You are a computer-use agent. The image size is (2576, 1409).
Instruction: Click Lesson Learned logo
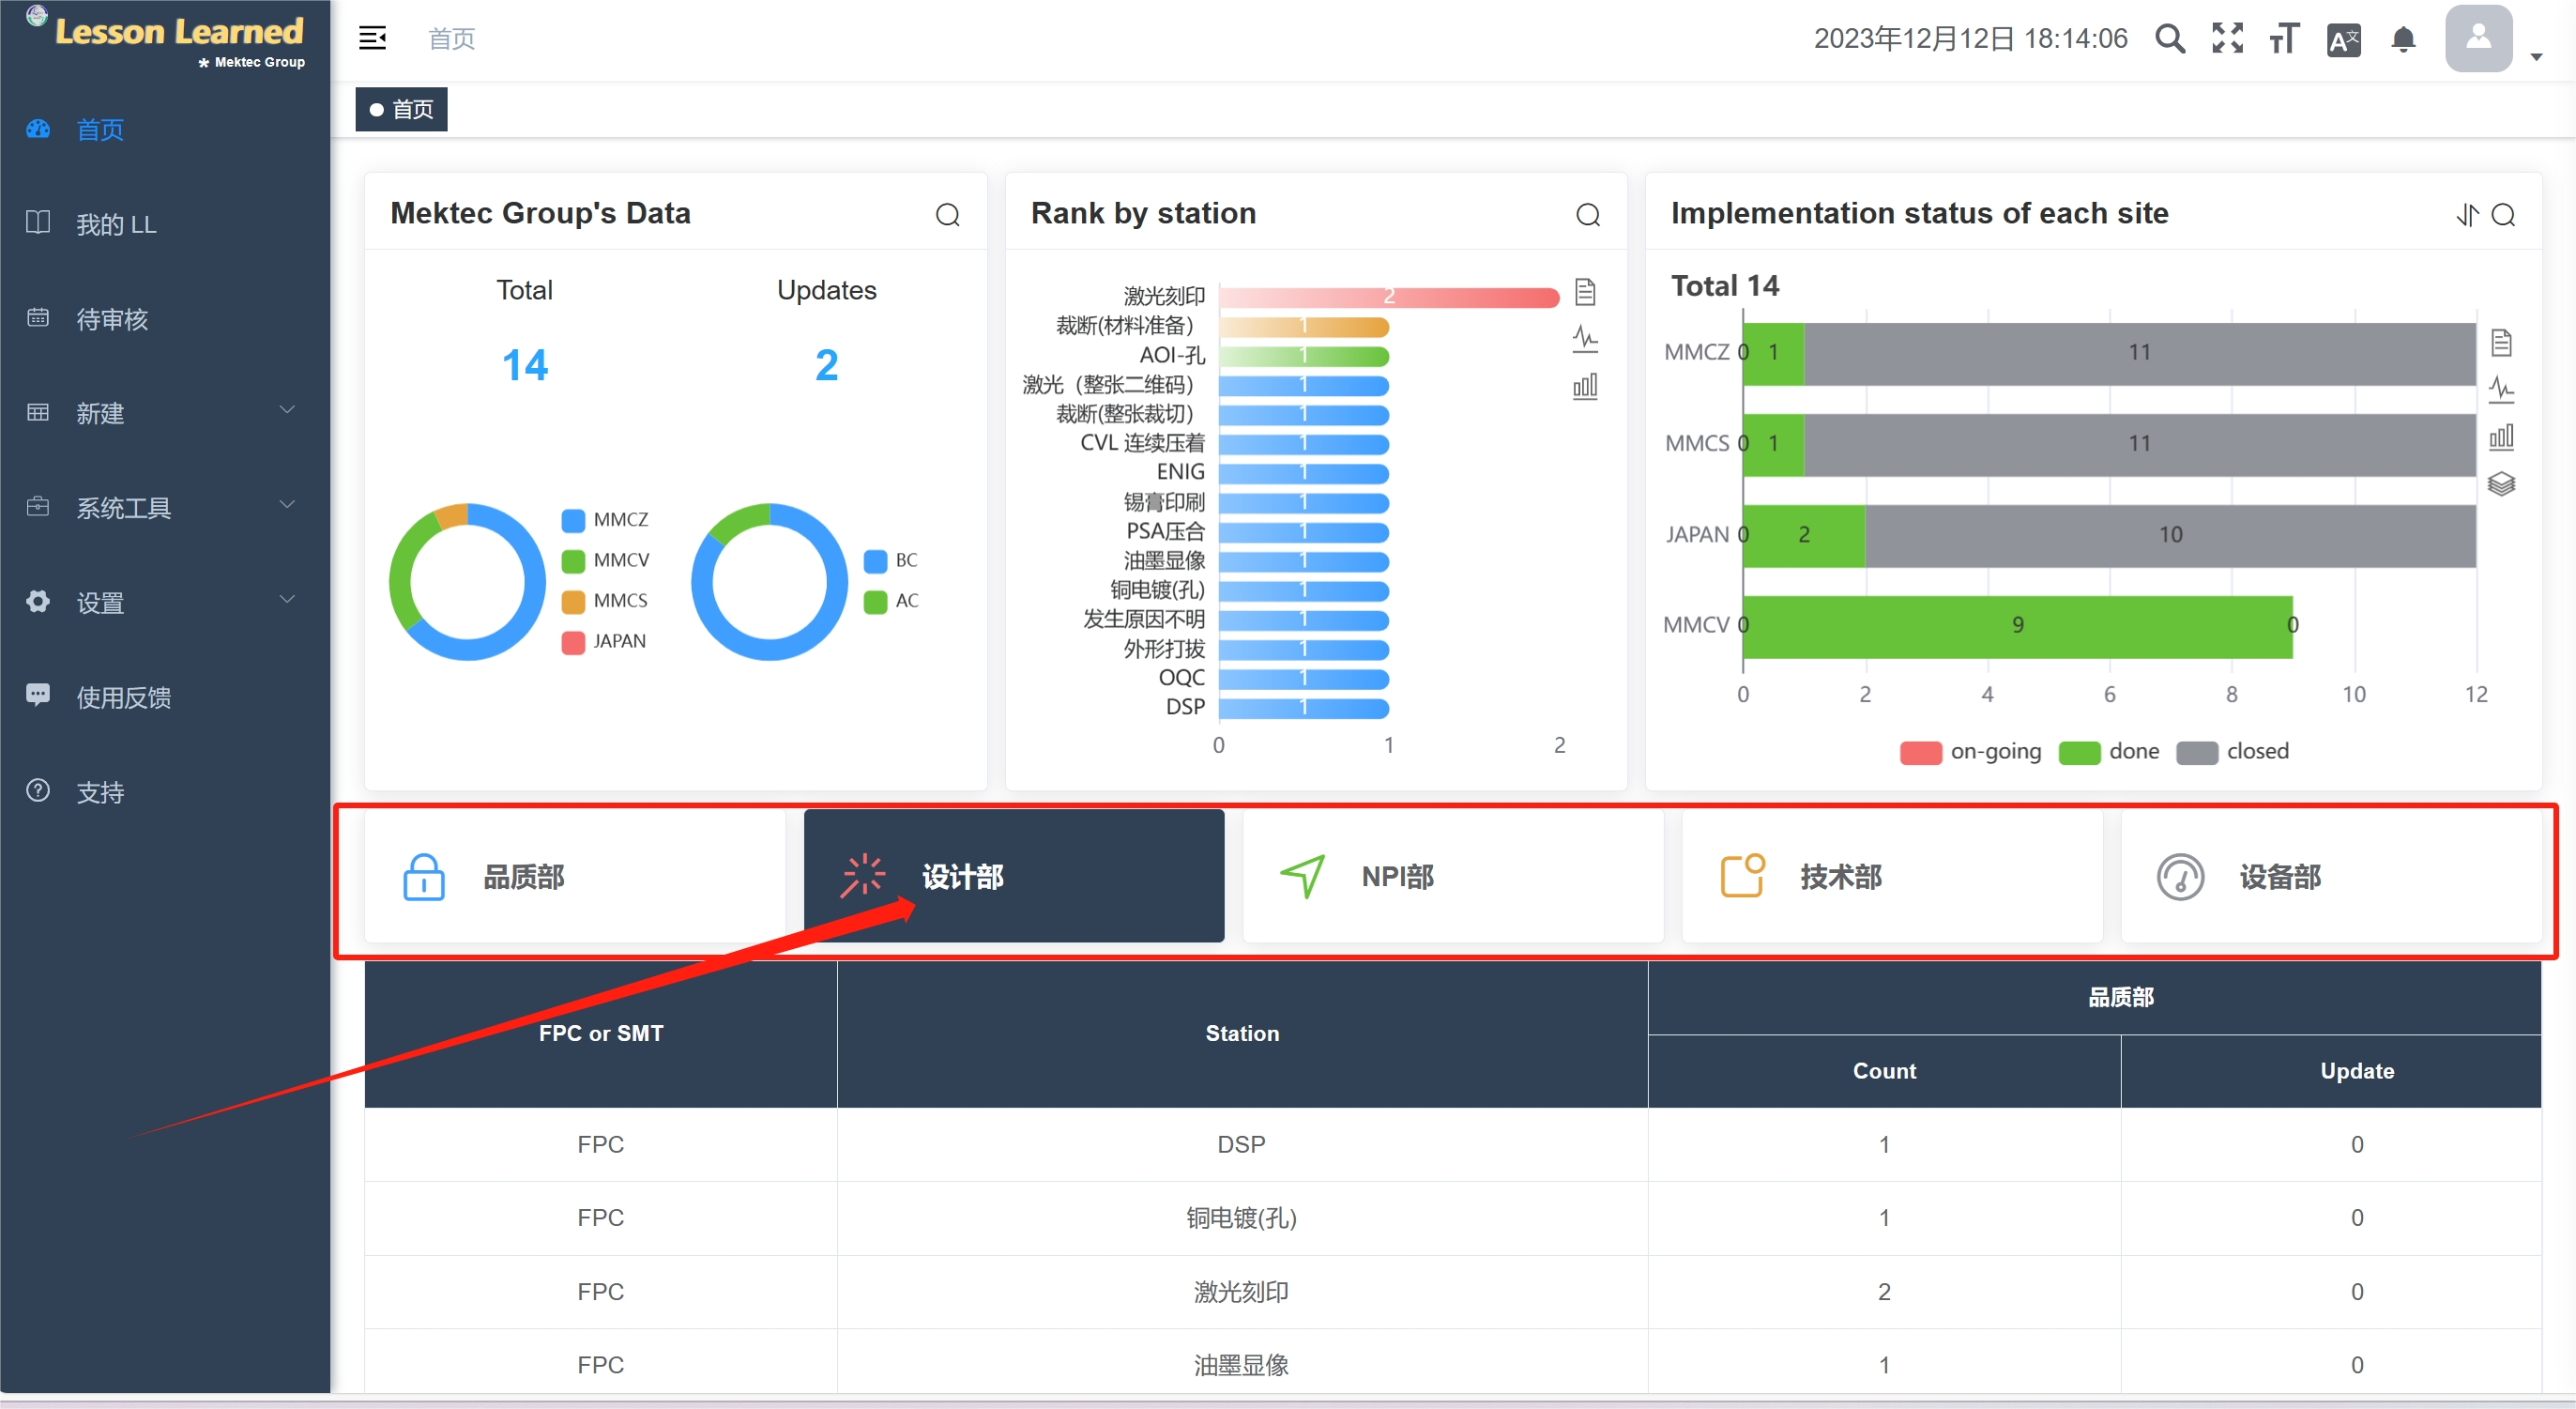coord(167,38)
